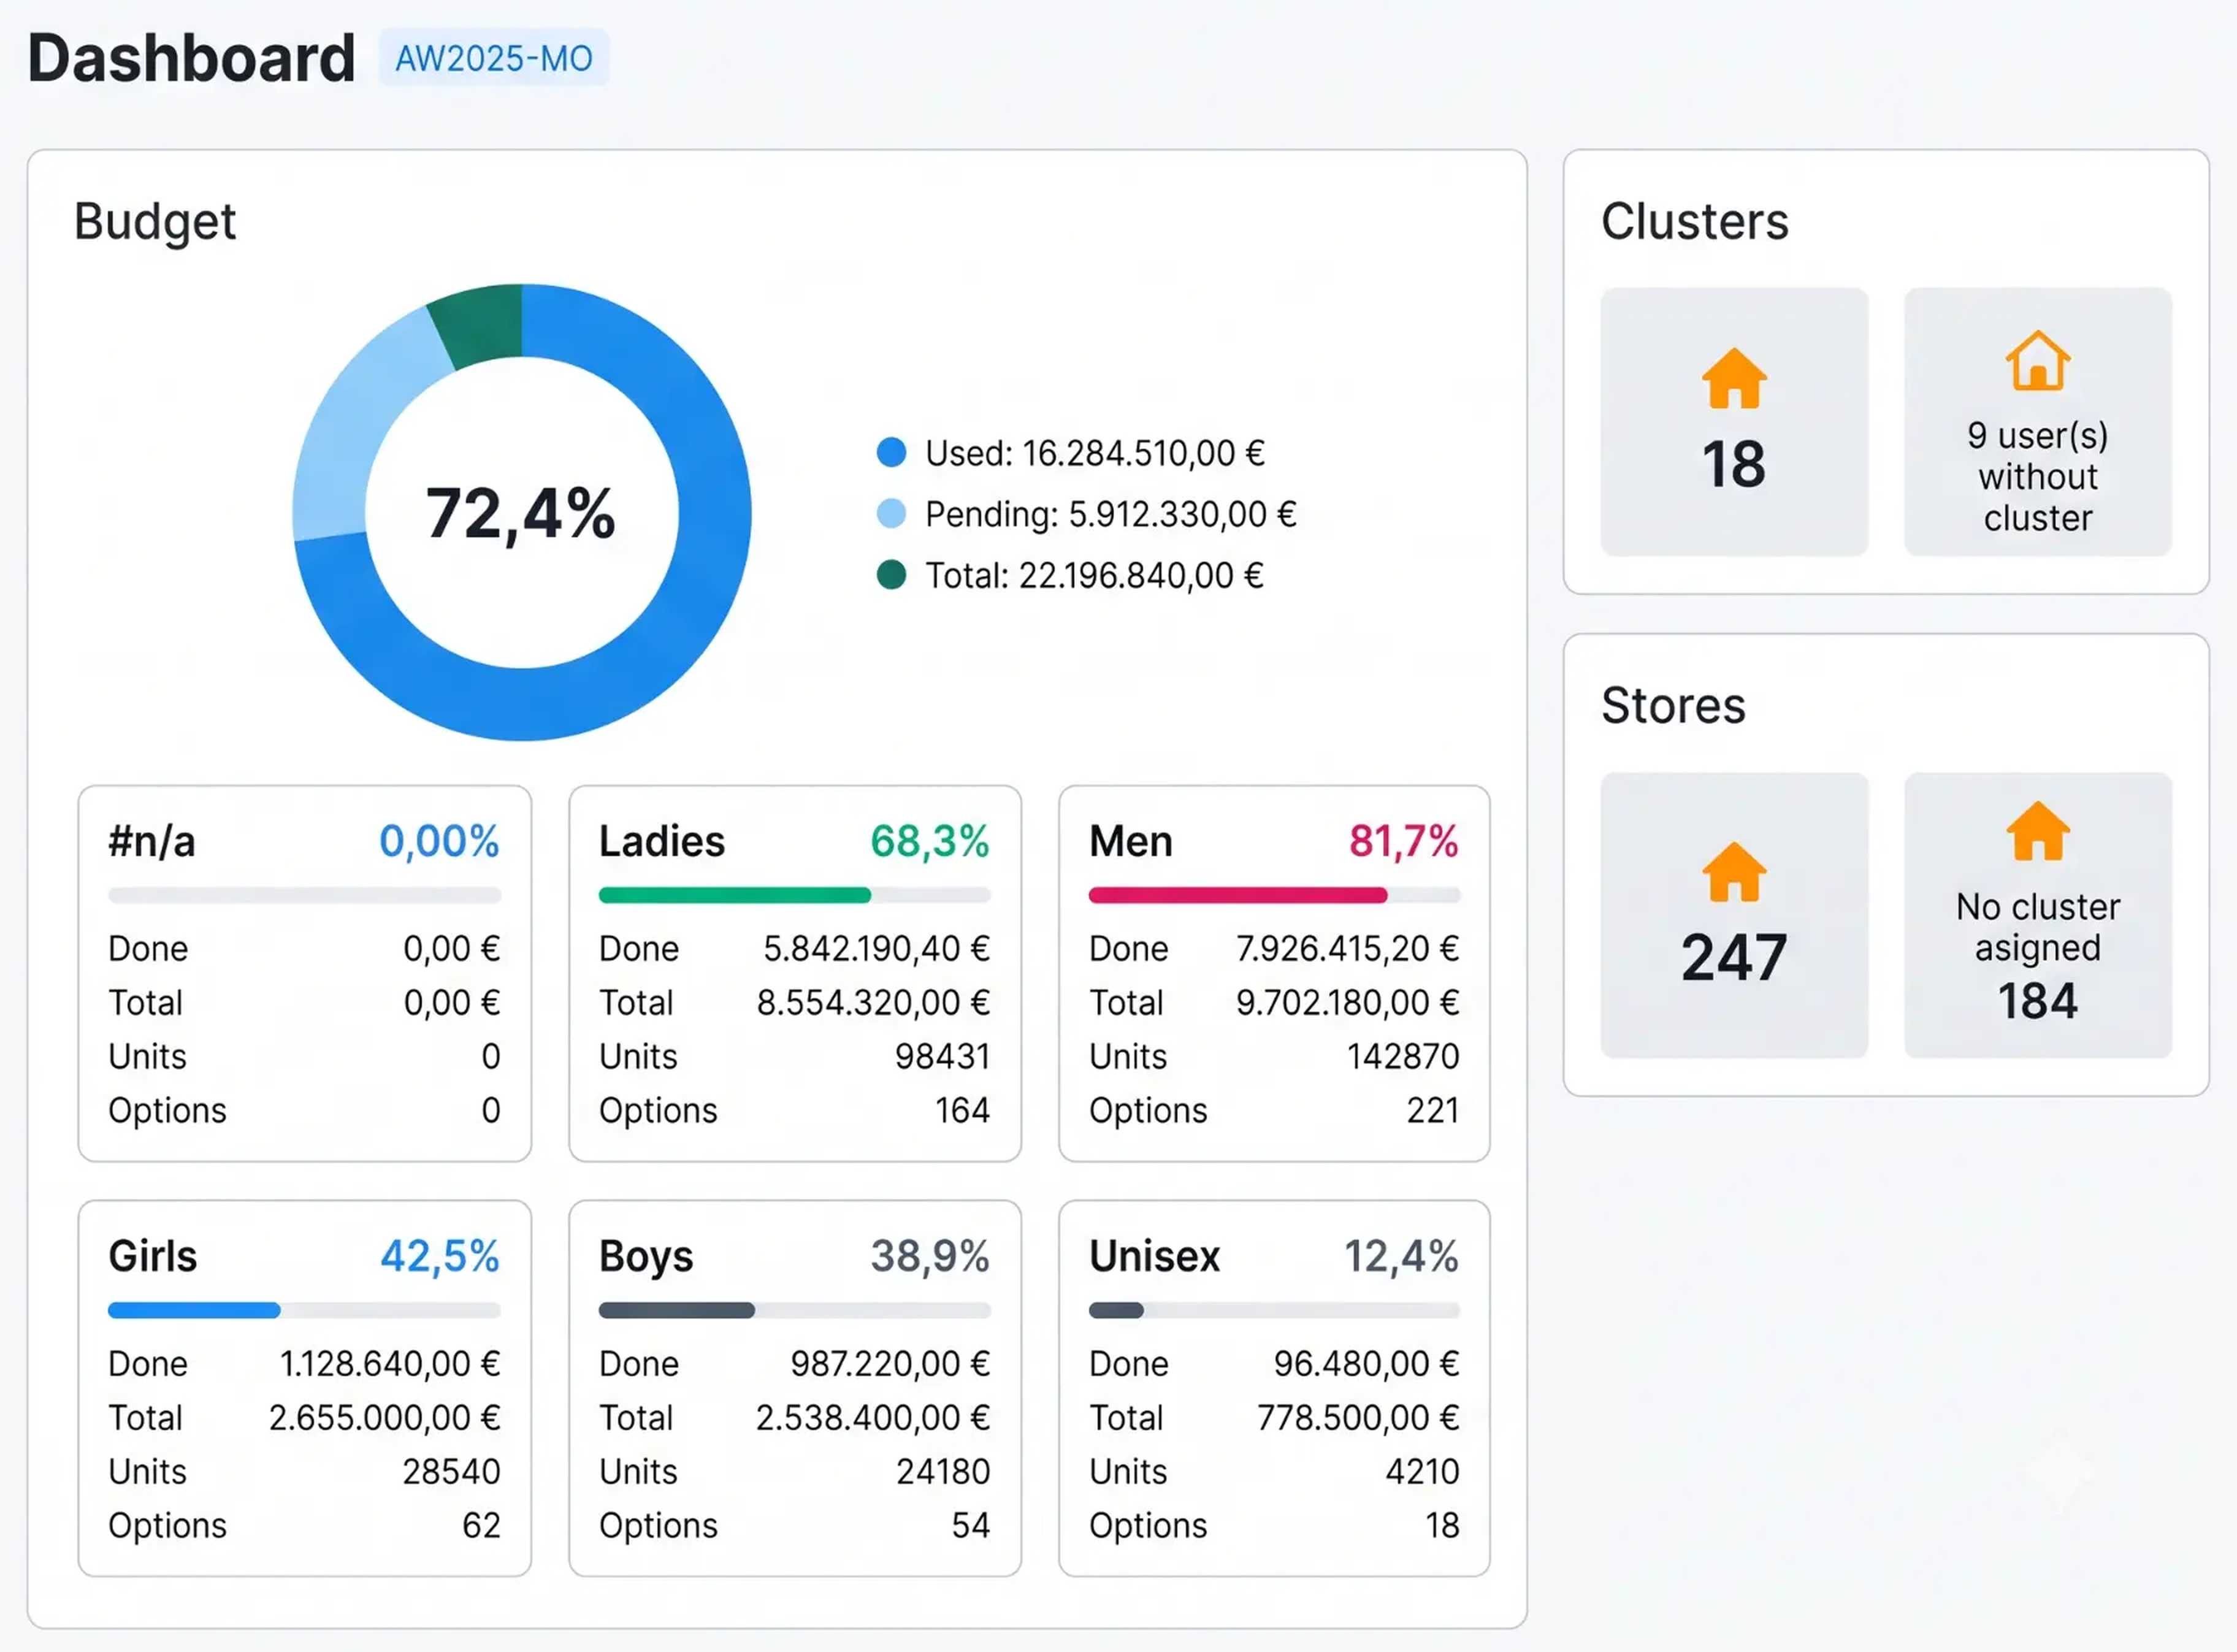Select the Men card title
The image size is (2237, 1652).
click(1131, 841)
